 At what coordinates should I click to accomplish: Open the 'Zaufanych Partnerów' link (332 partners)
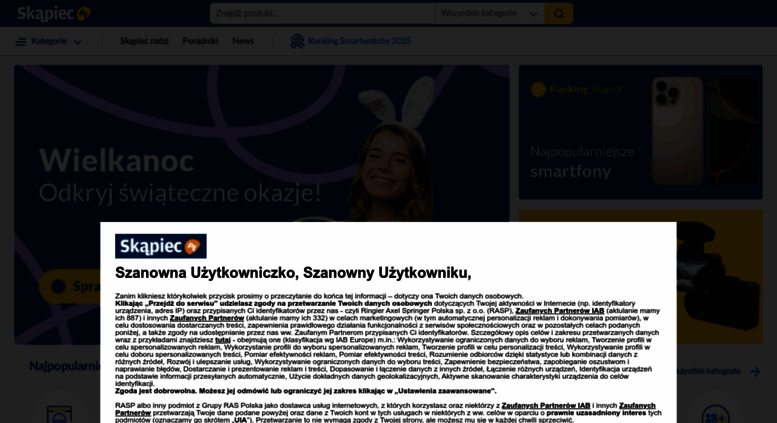tap(207, 318)
